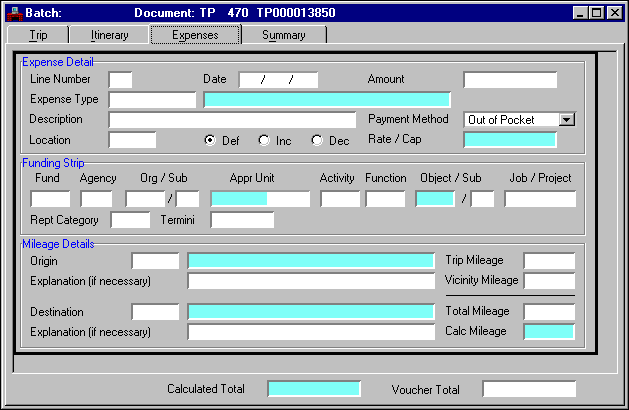Viewport: 629px width, 410px height.
Task: Click the Origin code input field
Action: coord(155,261)
